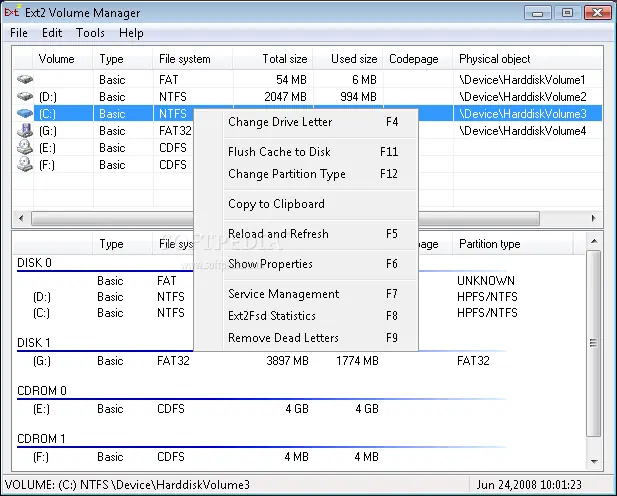The width and height of the screenshot is (617, 496).
Task: Click Partition type column header
Action: click(x=513, y=244)
